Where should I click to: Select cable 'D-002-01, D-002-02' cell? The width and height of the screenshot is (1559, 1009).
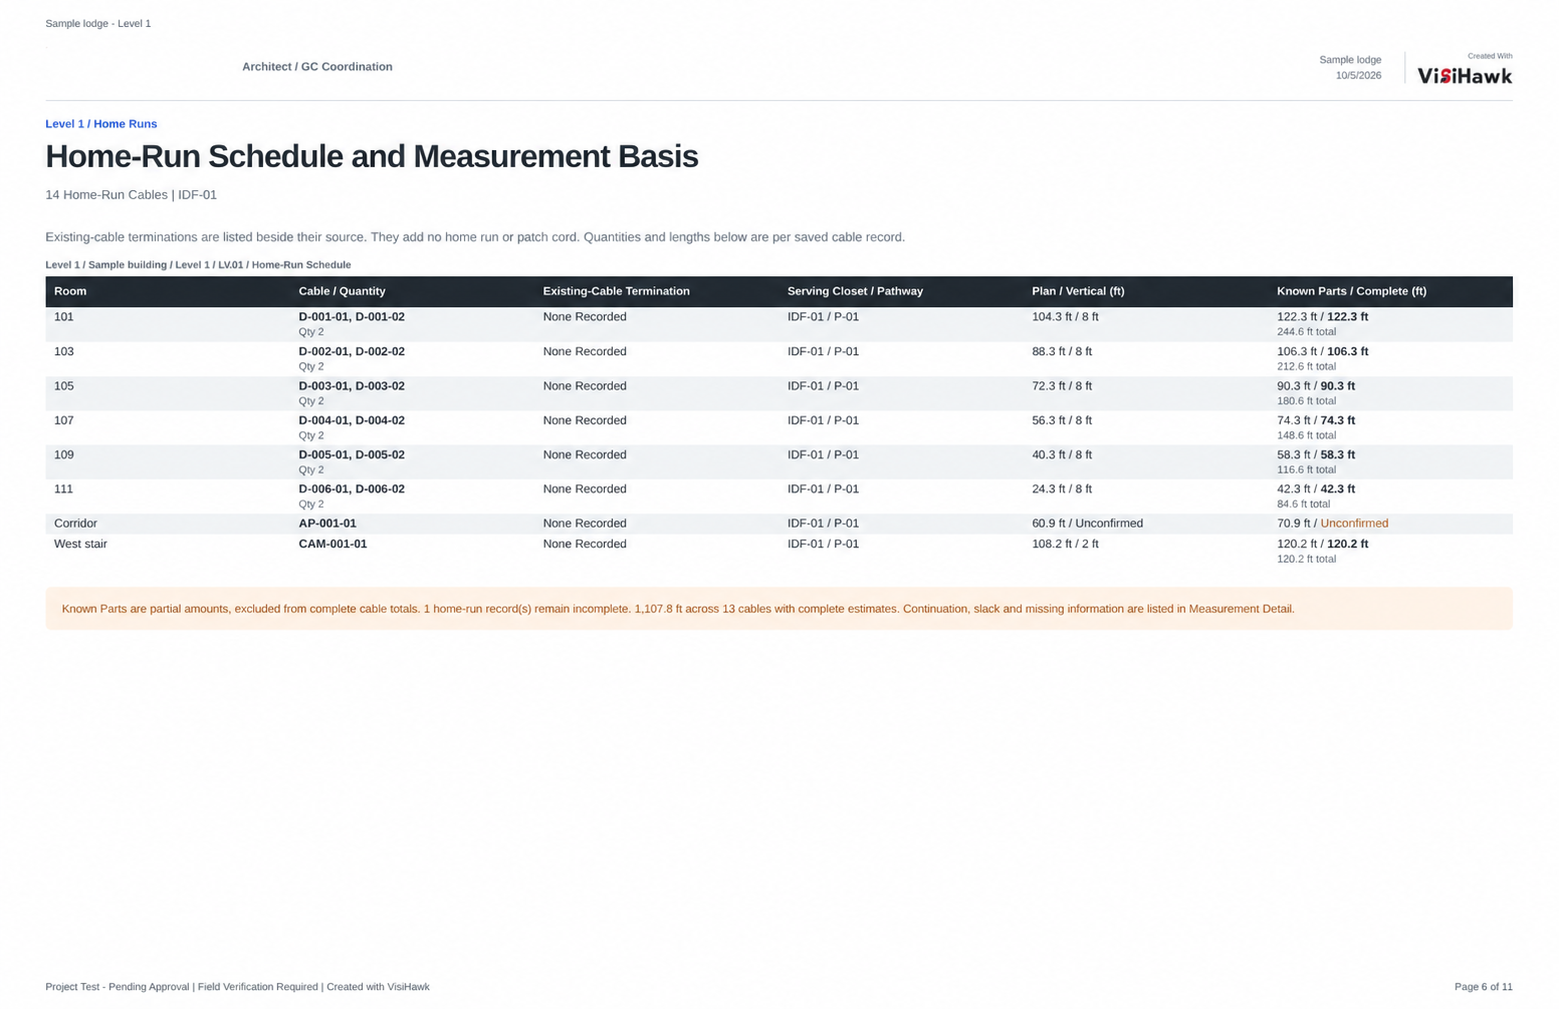352,352
